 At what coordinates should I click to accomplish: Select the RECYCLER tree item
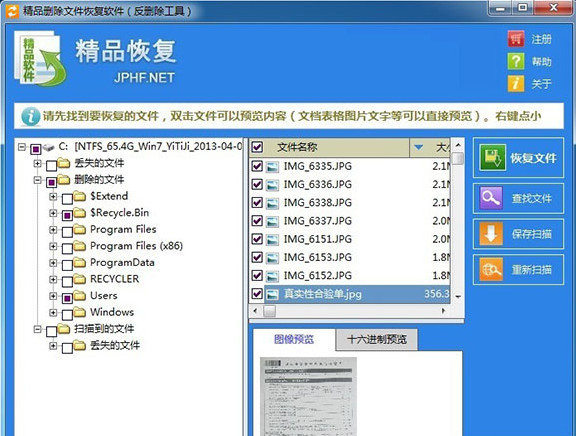point(115,279)
